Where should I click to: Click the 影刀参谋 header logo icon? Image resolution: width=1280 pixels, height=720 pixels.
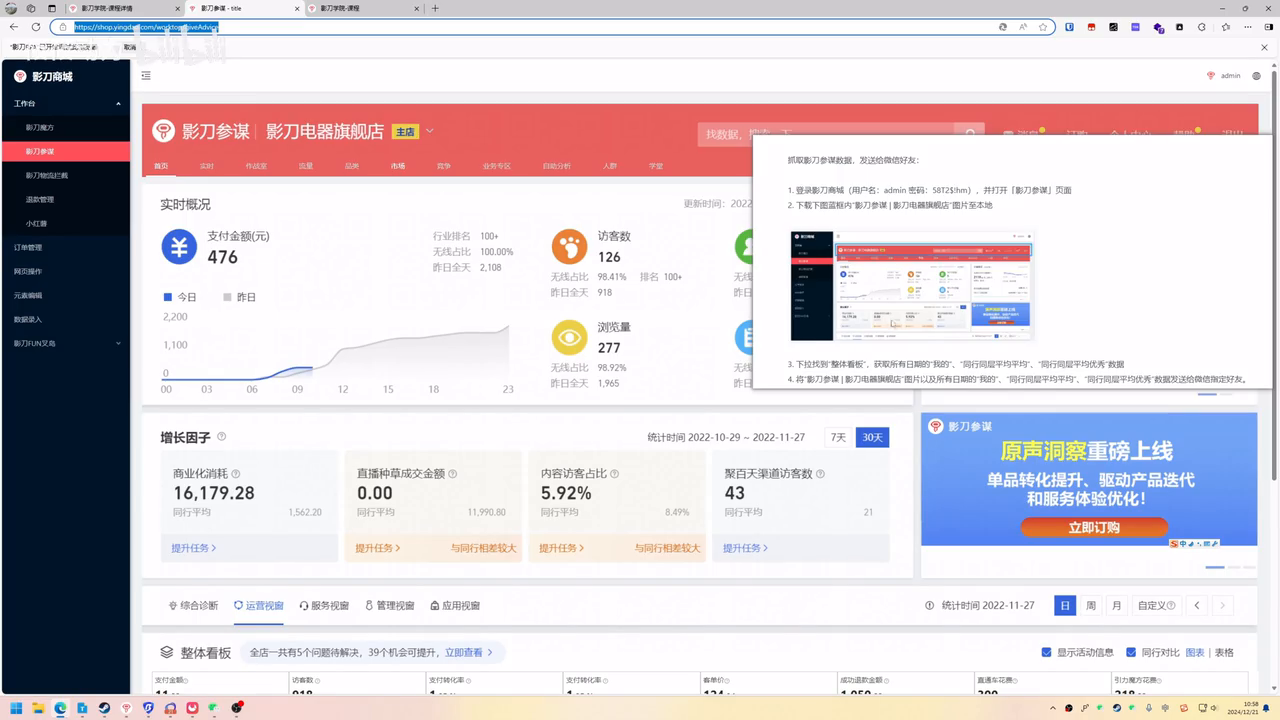(x=163, y=131)
